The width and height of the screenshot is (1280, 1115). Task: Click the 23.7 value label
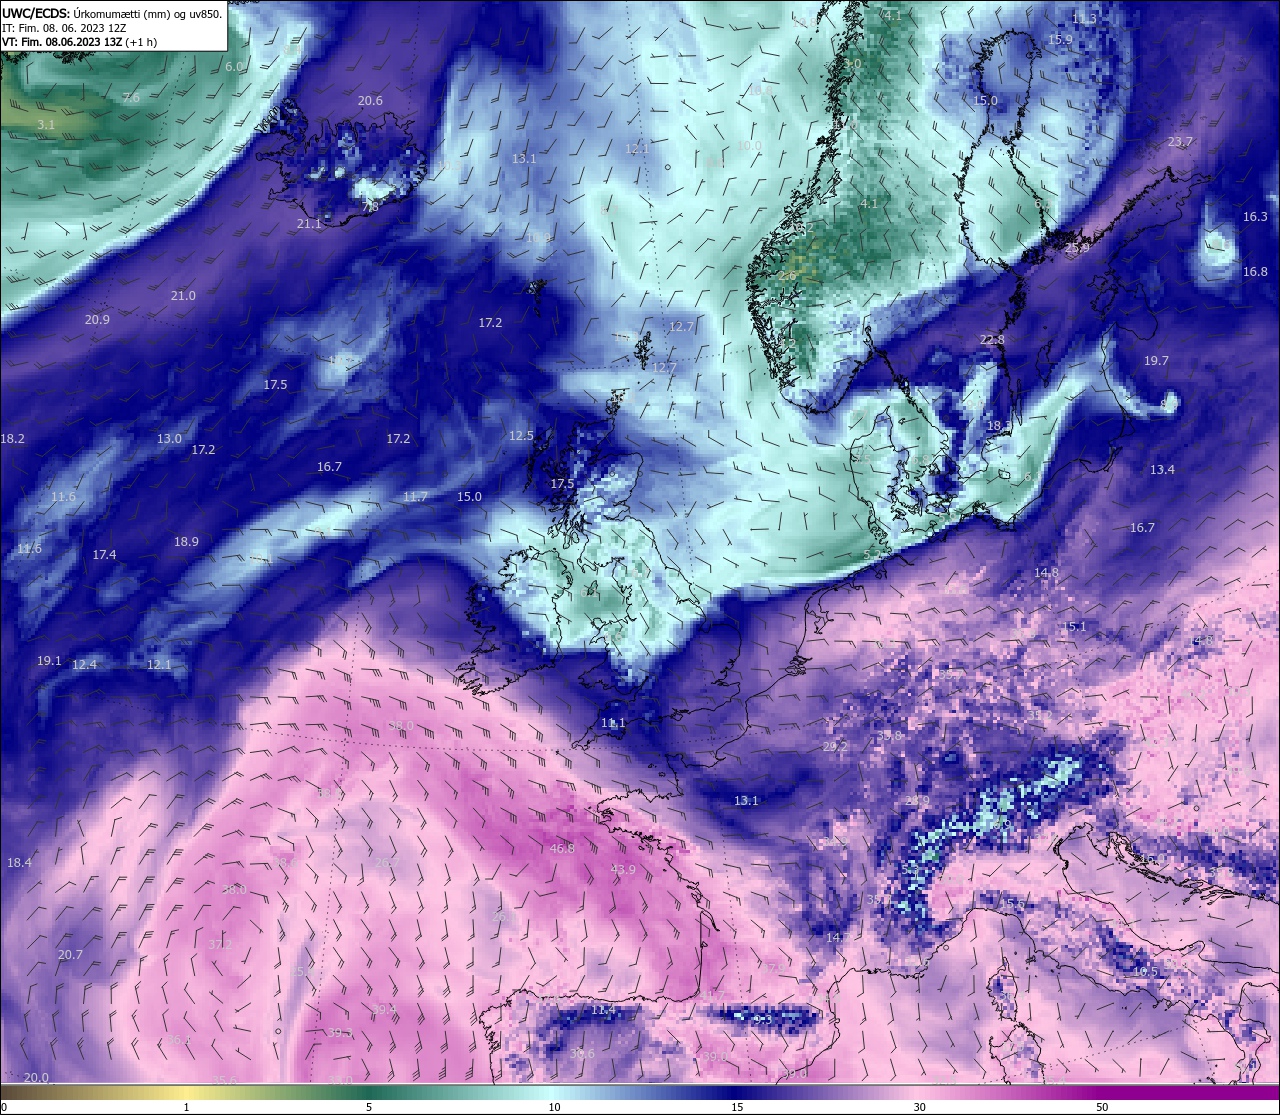pos(1180,141)
